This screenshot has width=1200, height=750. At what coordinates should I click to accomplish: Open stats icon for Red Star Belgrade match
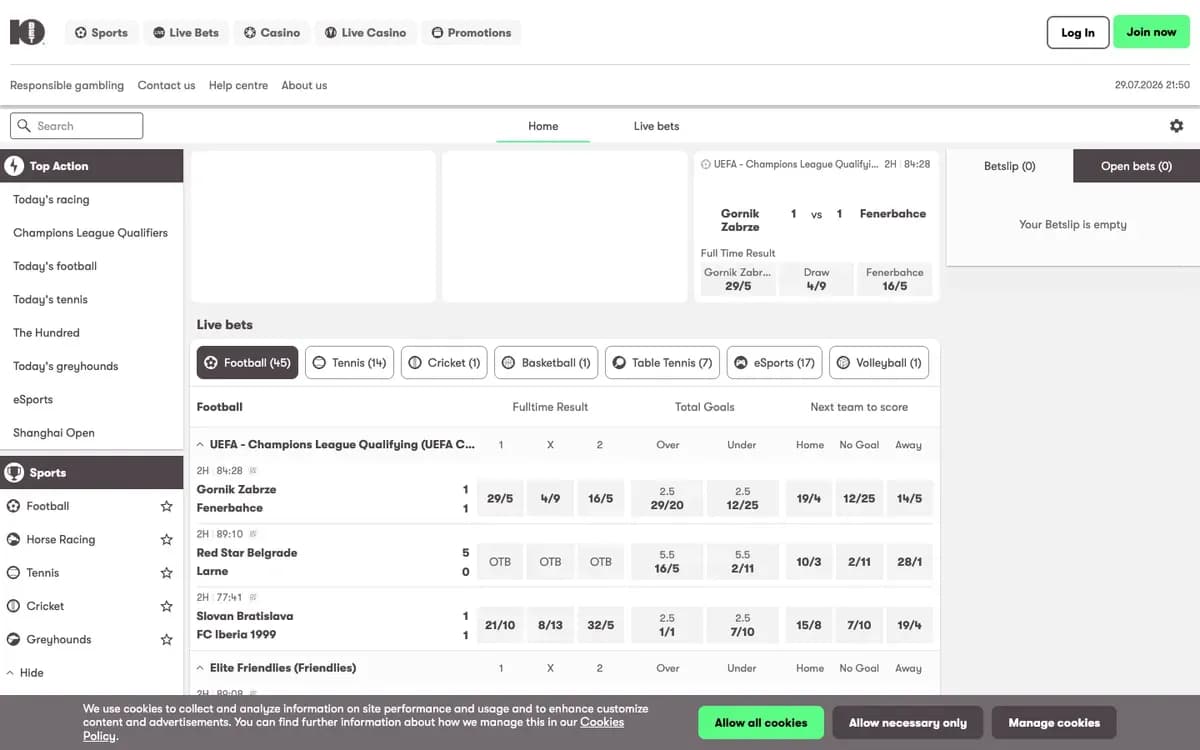pyautogui.click(x=253, y=534)
